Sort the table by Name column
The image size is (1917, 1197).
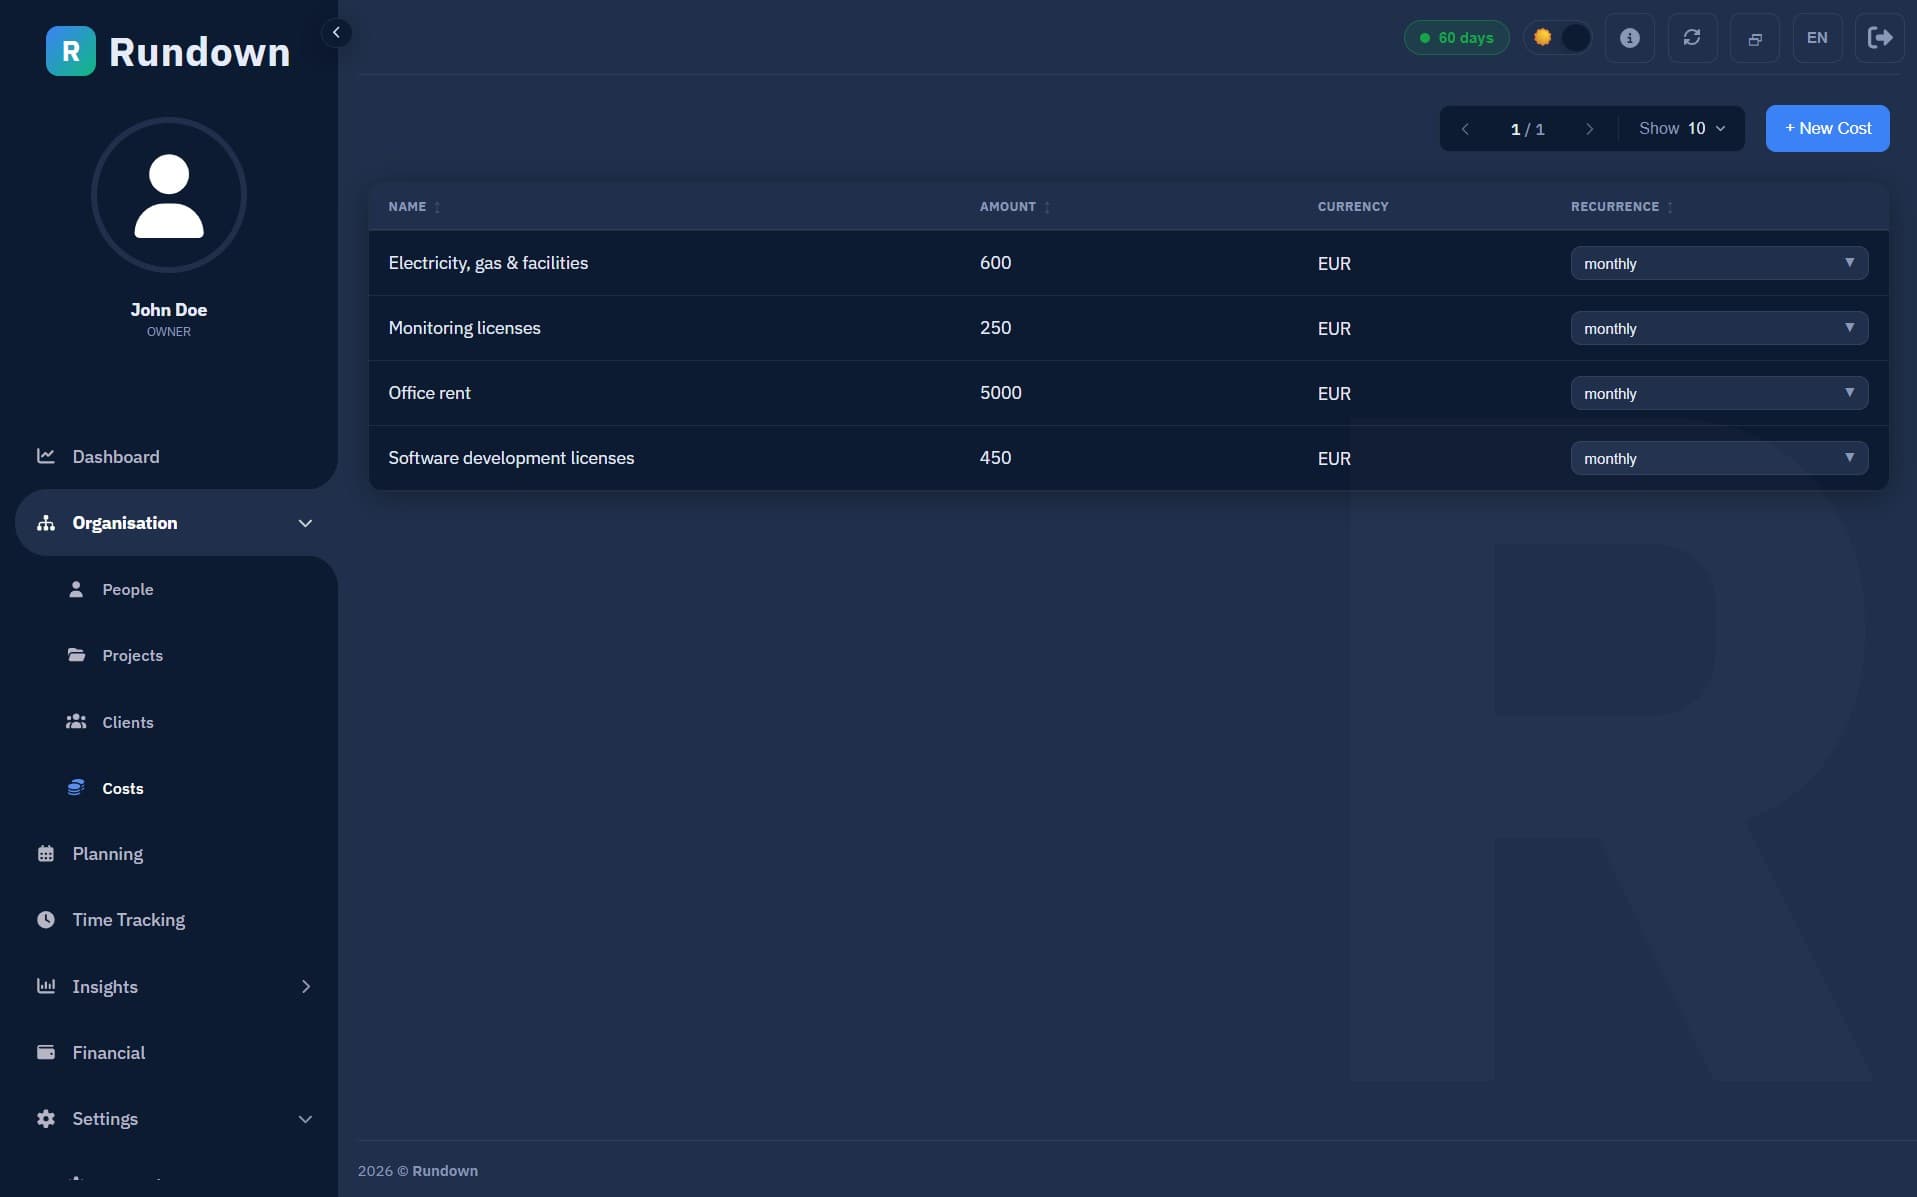(414, 207)
